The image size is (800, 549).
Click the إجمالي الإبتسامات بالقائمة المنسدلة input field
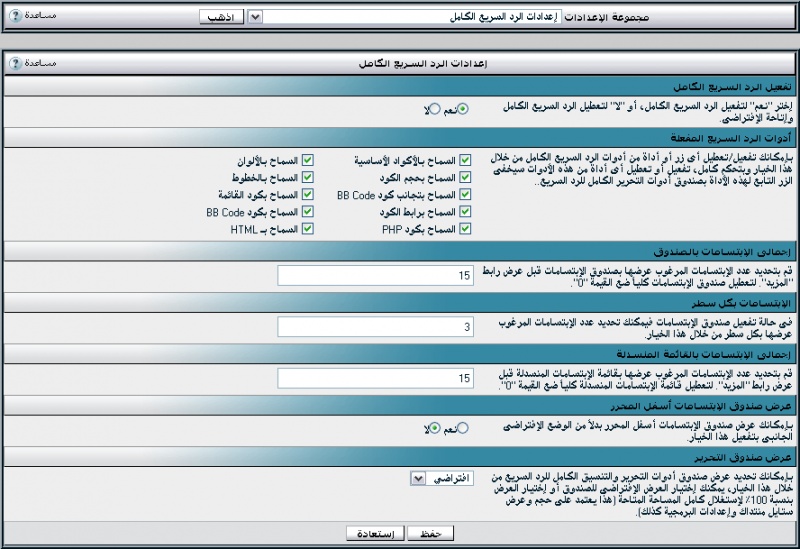374,378
